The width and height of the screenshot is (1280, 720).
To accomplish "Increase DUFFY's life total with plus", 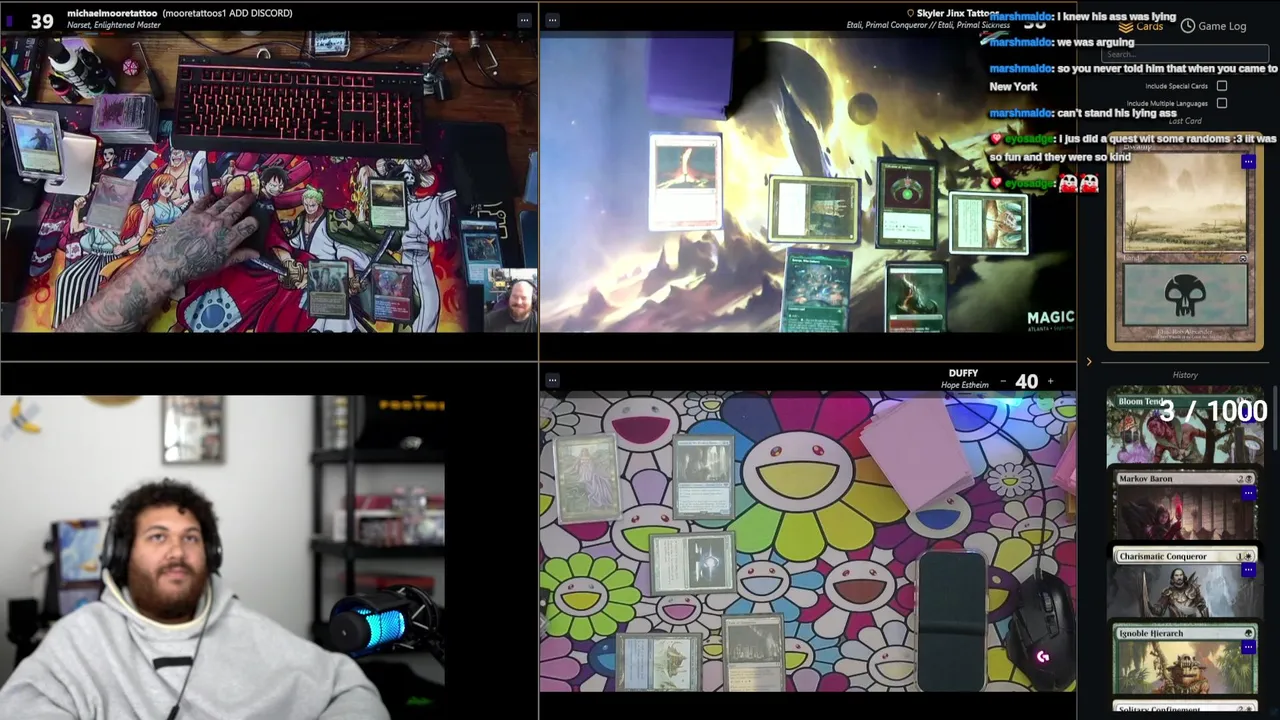I will point(1049,381).
